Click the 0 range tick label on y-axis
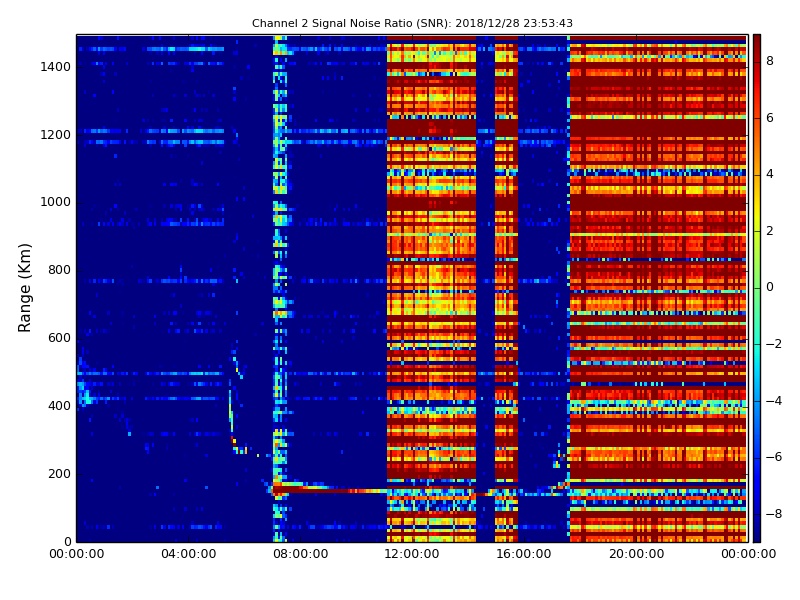Screen dimensions: 800x600 [x=67, y=541]
